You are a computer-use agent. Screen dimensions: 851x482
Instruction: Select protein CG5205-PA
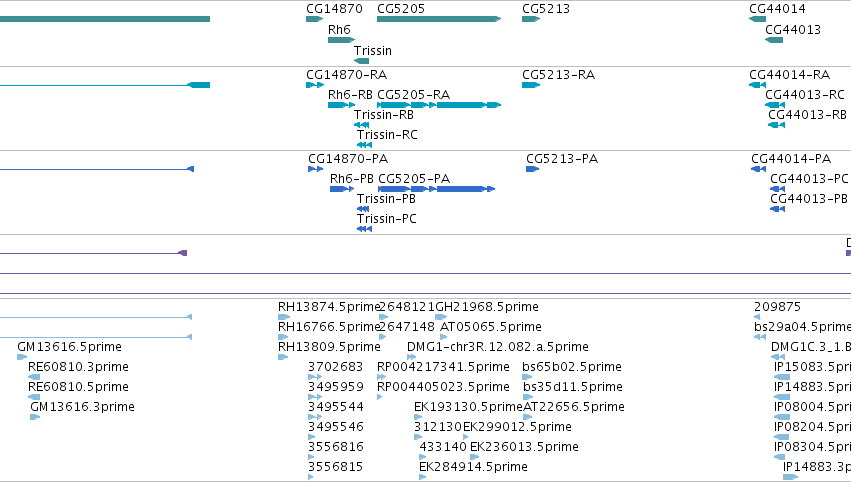[x=414, y=179]
